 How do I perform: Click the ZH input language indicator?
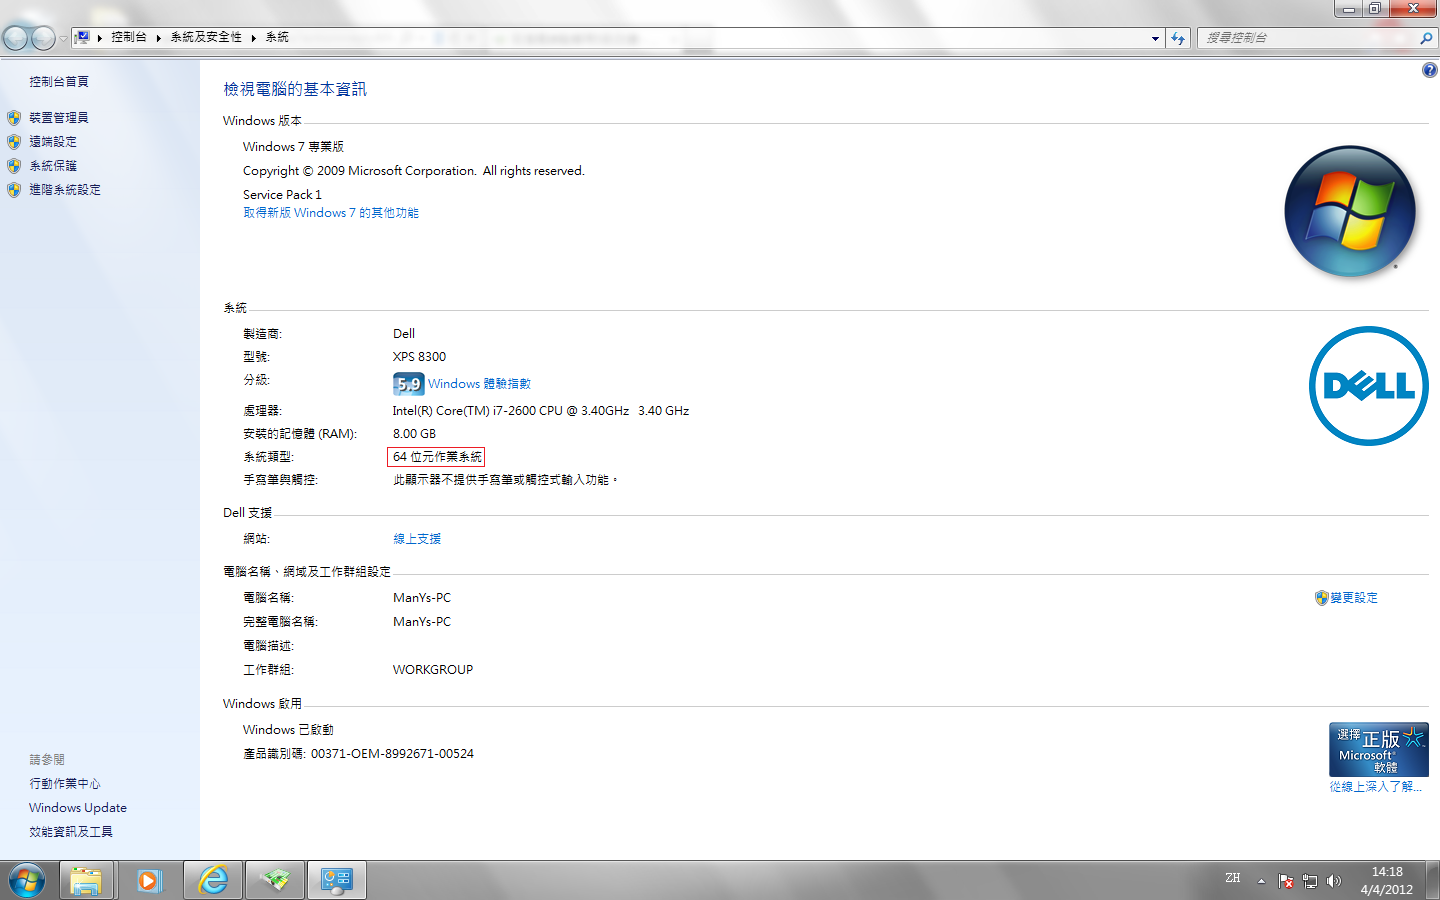point(1233,879)
